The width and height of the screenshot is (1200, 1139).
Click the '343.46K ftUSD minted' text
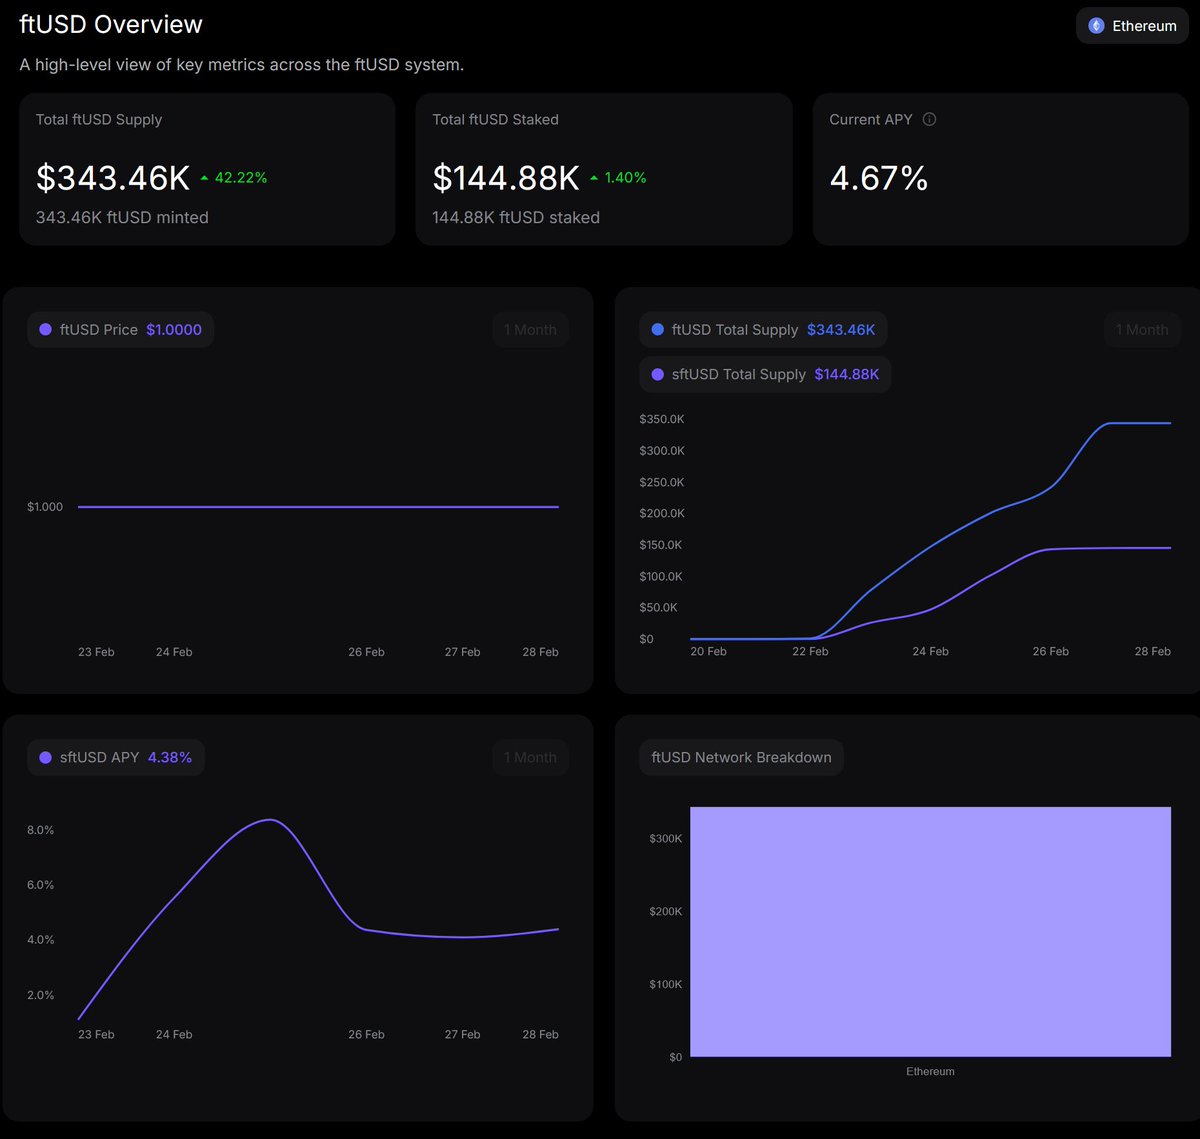pos(122,218)
